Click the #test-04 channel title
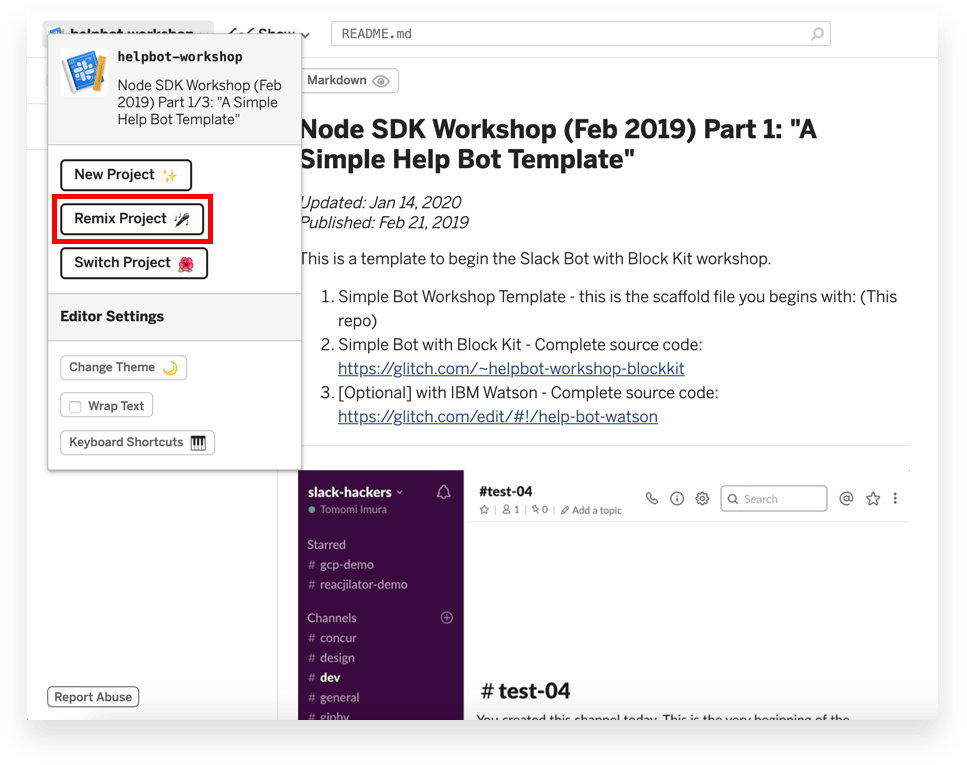The image size is (967, 765). coord(506,491)
